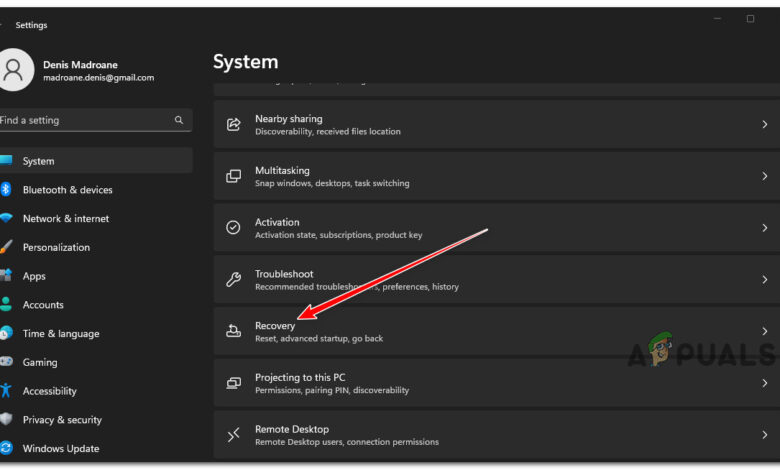Click 'Permissions, pairing PIN, discoverability' text
780x470 pixels.
pyautogui.click(x=332, y=390)
